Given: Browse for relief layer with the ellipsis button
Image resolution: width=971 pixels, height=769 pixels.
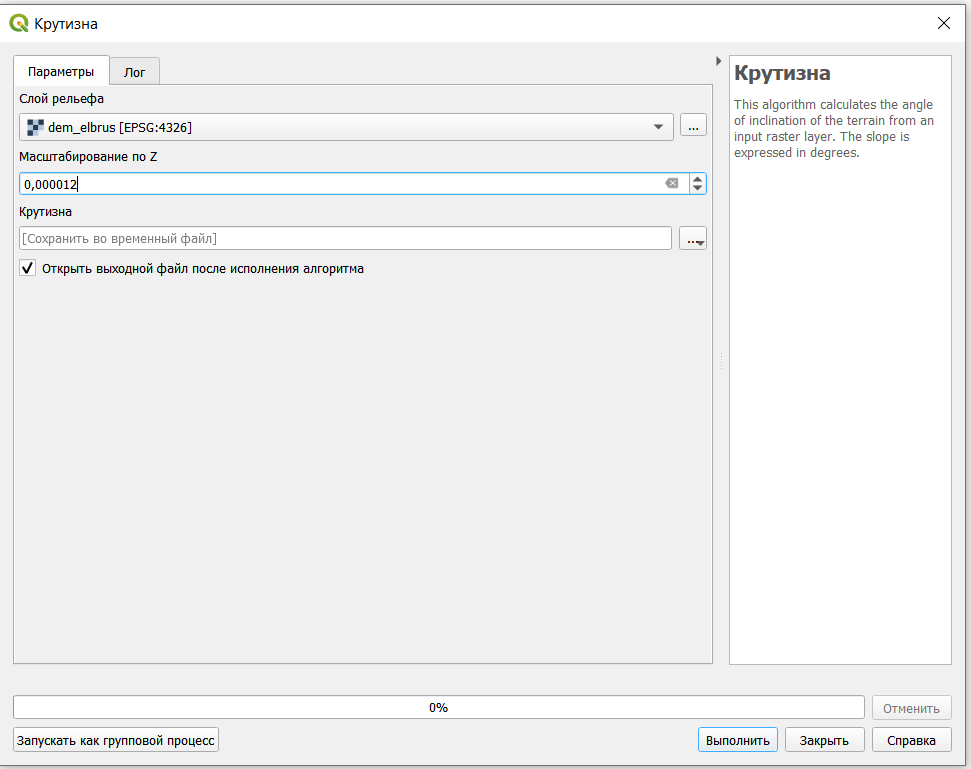Looking at the screenshot, I should click(693, 126).
